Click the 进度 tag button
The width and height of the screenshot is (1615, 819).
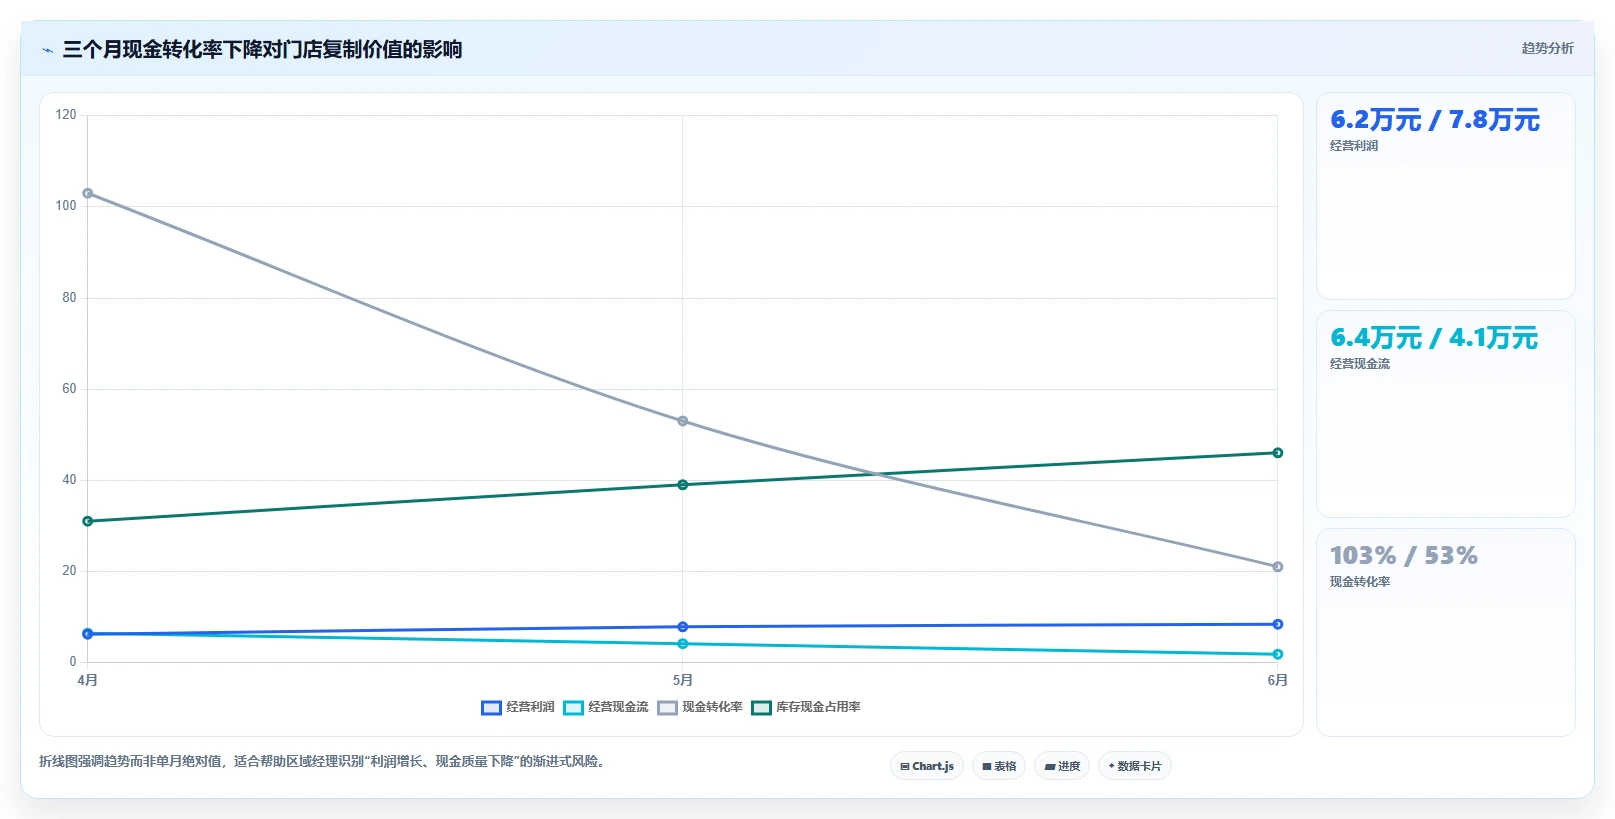point(1062,766)
